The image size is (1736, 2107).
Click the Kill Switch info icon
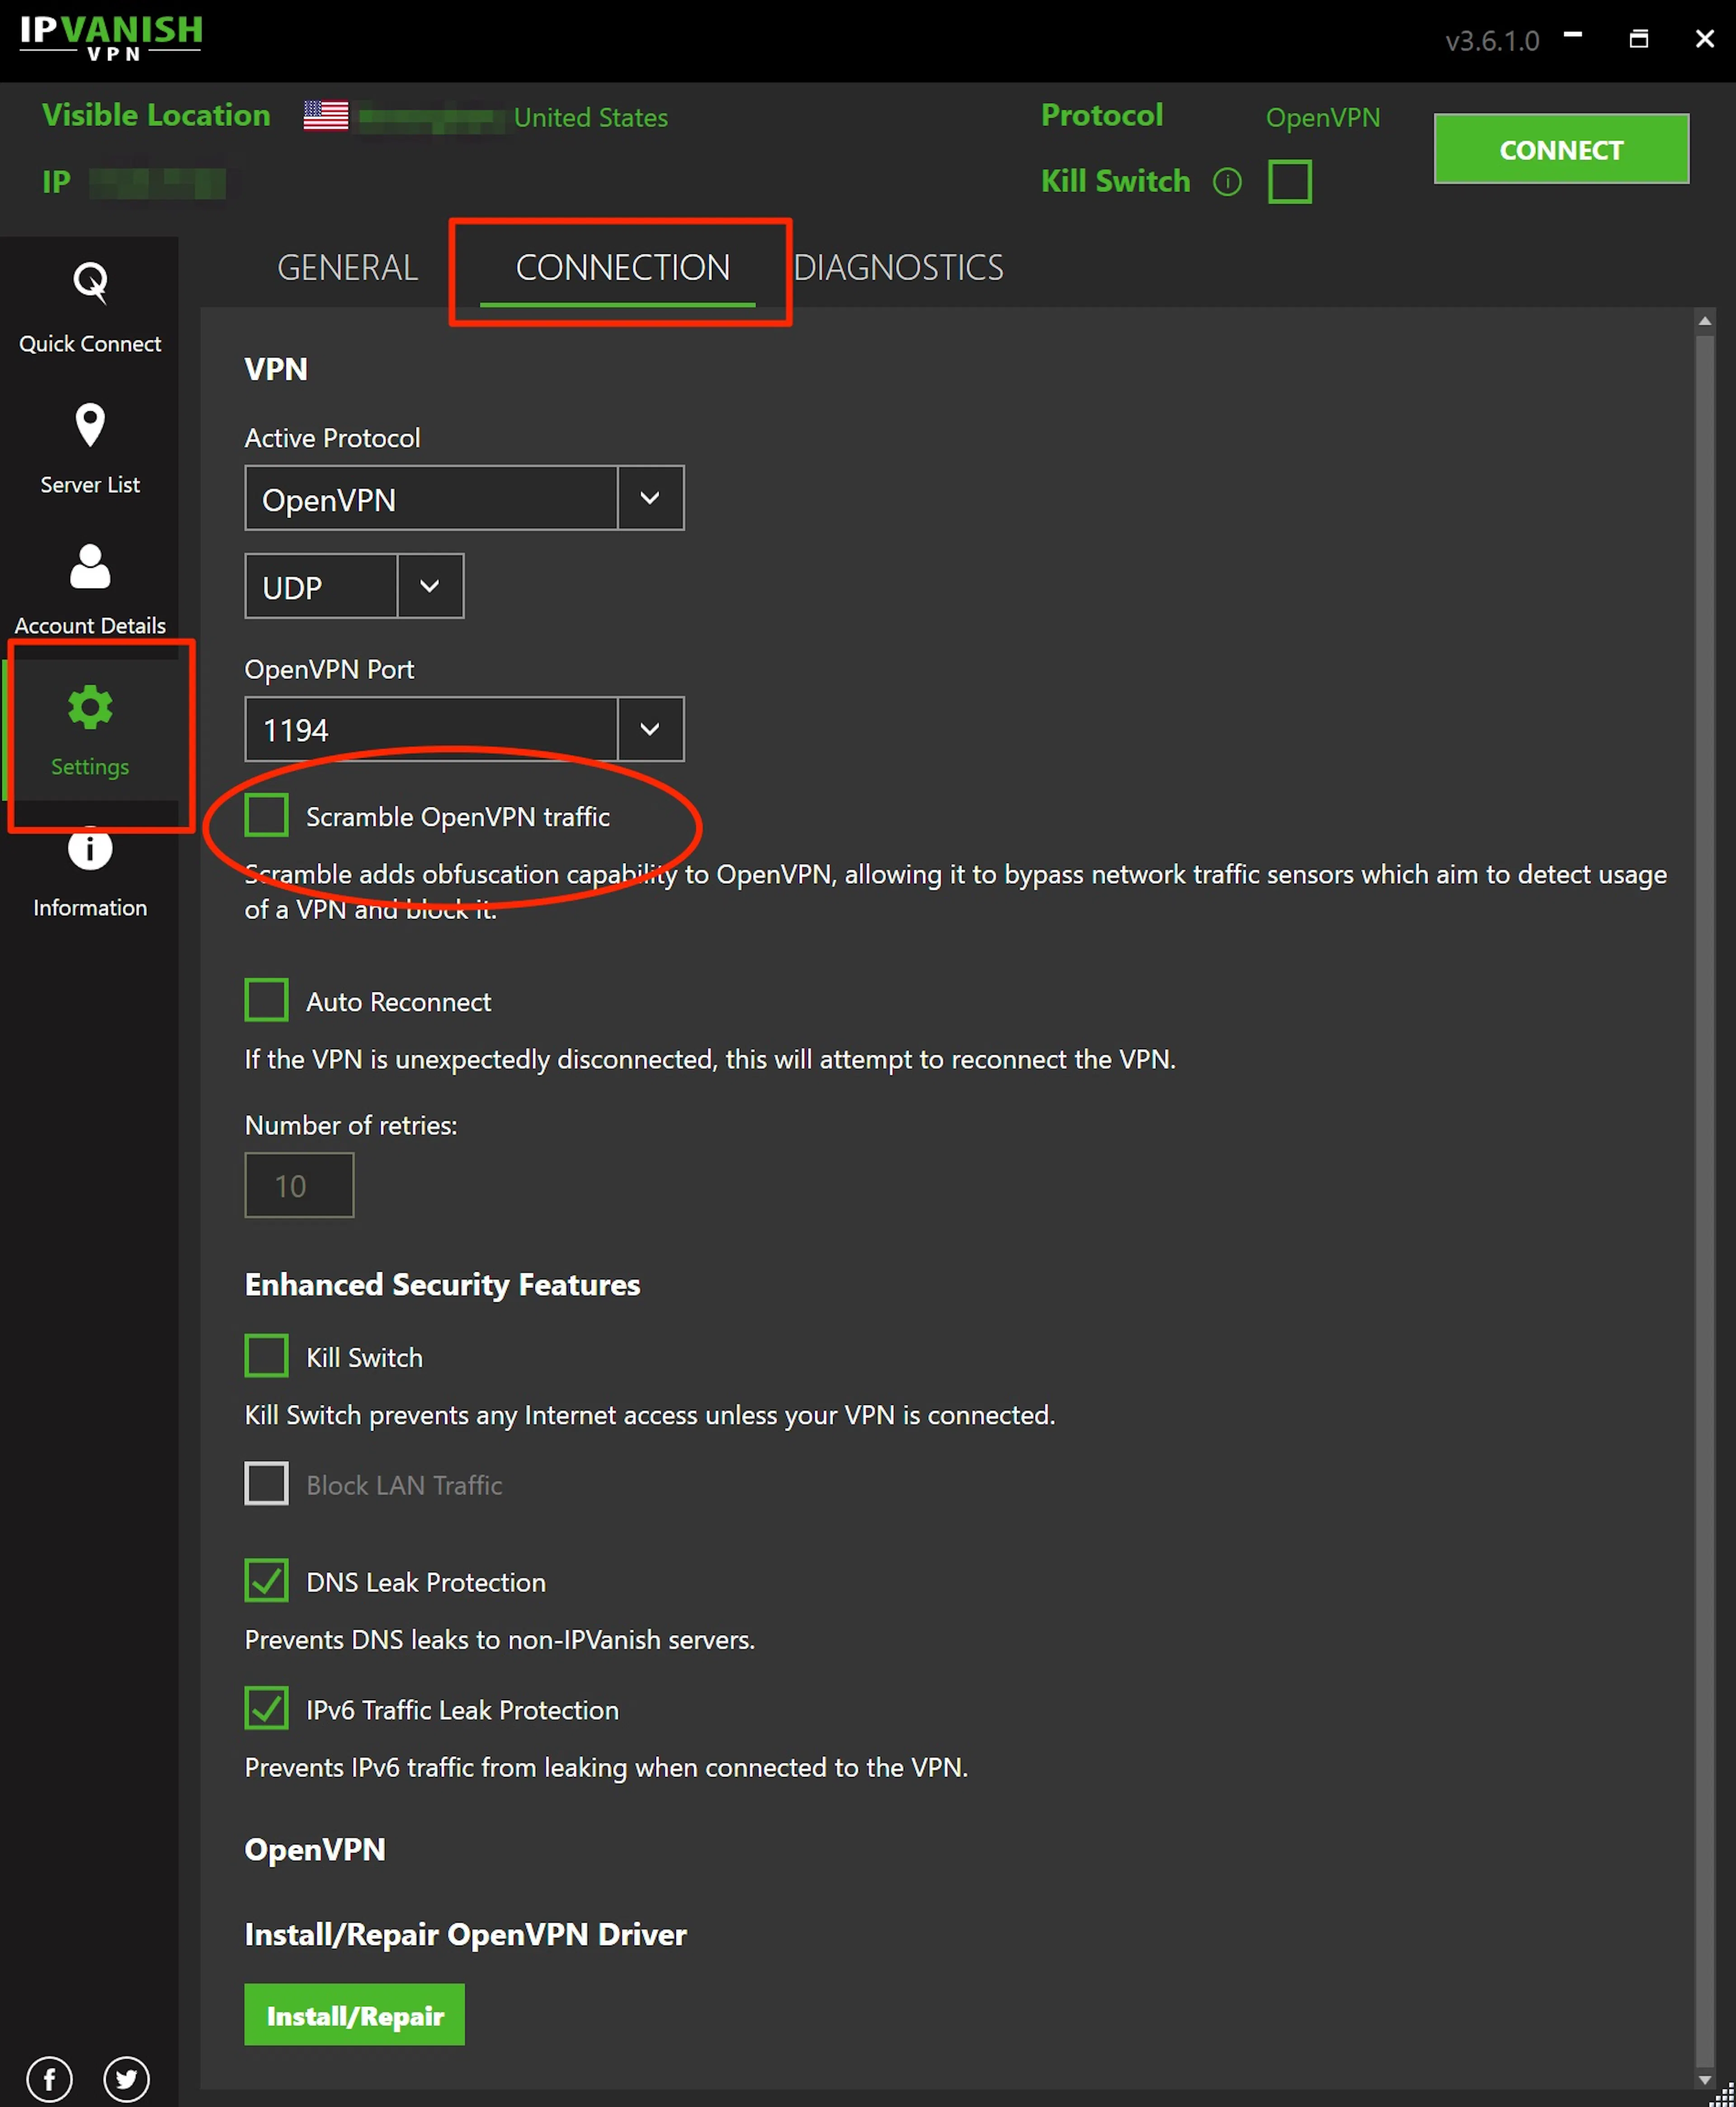tap(1227, 182)
